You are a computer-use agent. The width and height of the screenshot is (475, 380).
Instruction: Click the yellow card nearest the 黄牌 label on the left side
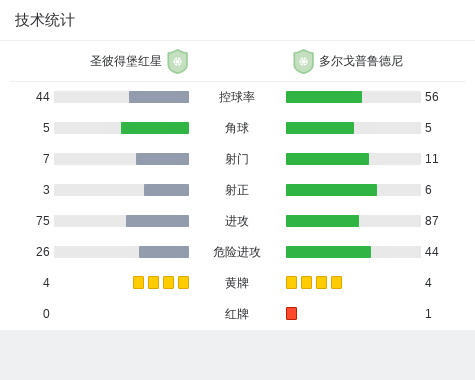183,282
